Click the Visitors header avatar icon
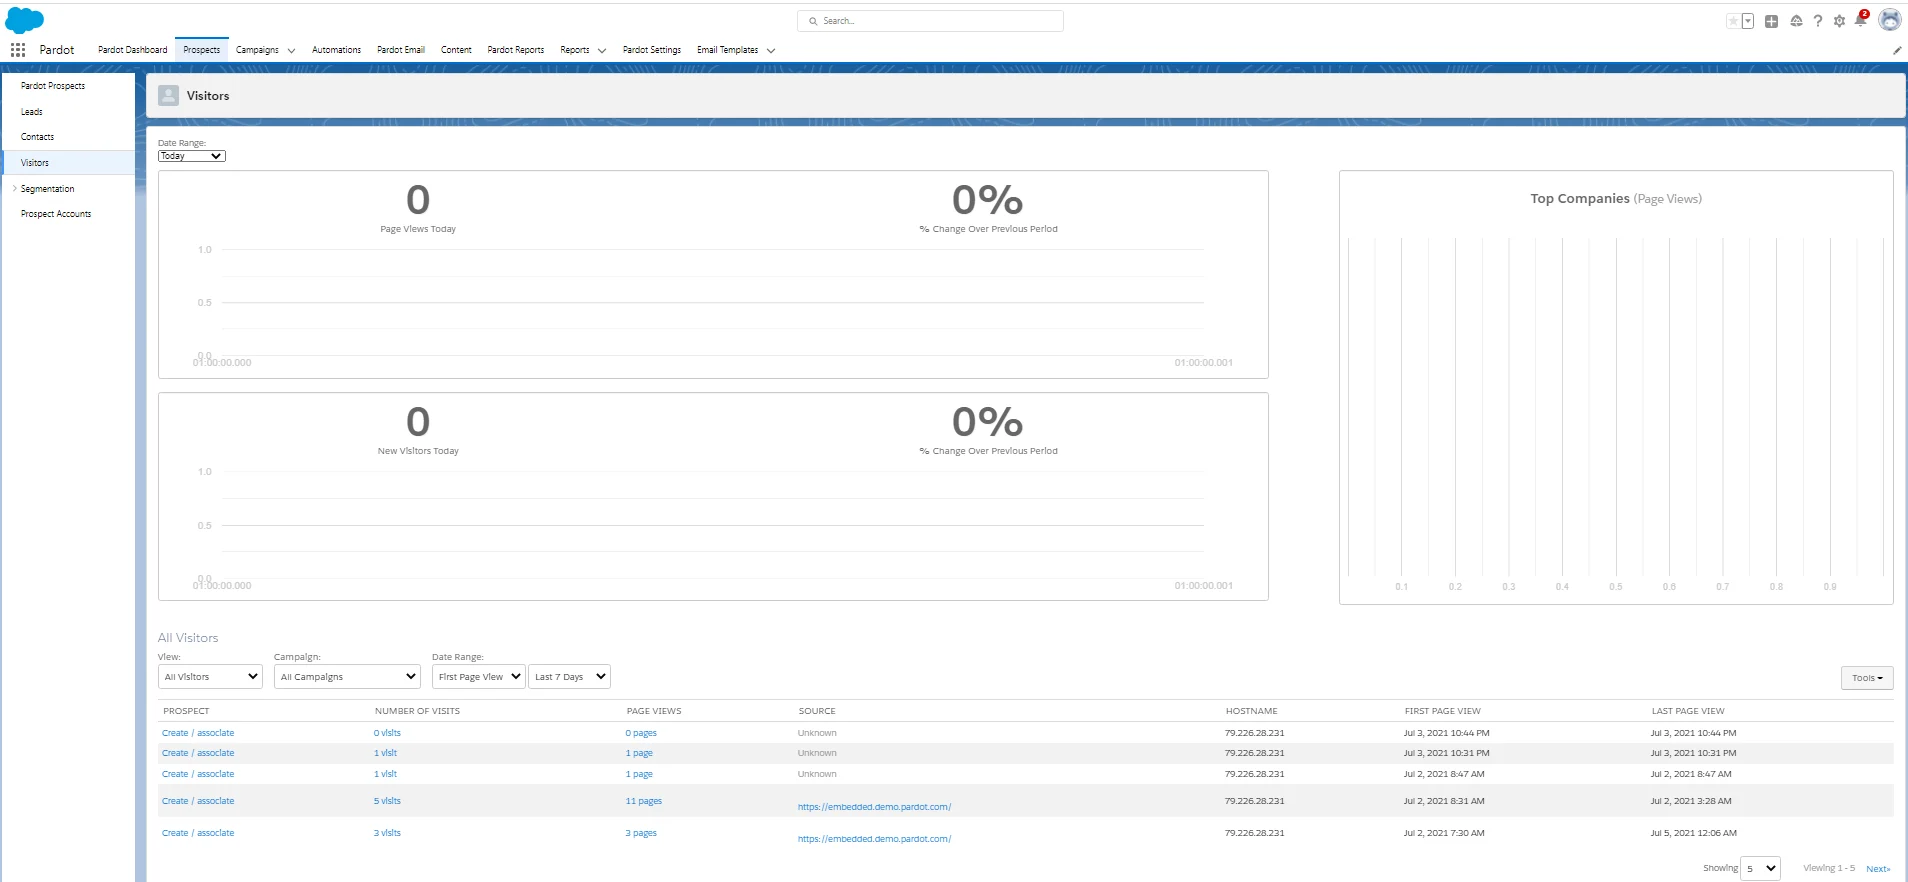This screenshot has height=882, width=1908. (x=169, y=95)
